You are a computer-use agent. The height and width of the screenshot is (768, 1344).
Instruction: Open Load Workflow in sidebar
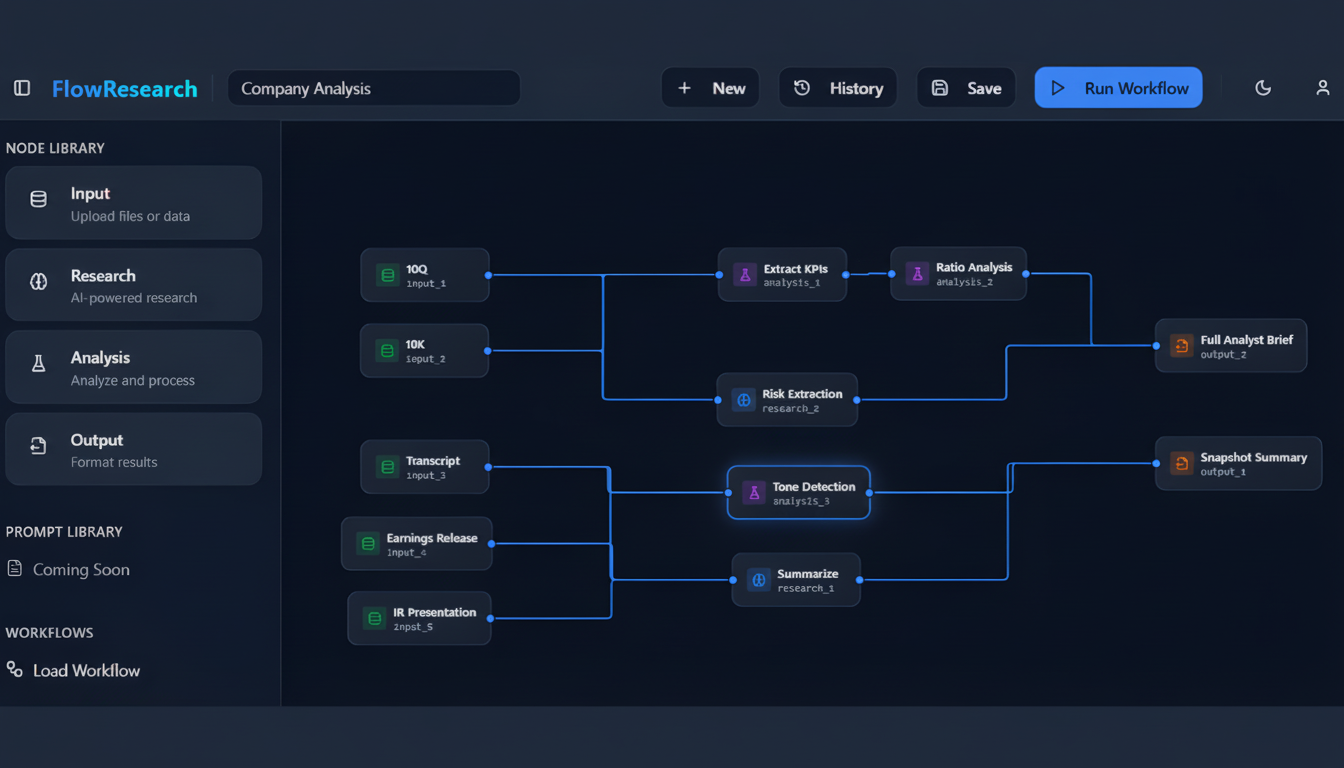85,670
